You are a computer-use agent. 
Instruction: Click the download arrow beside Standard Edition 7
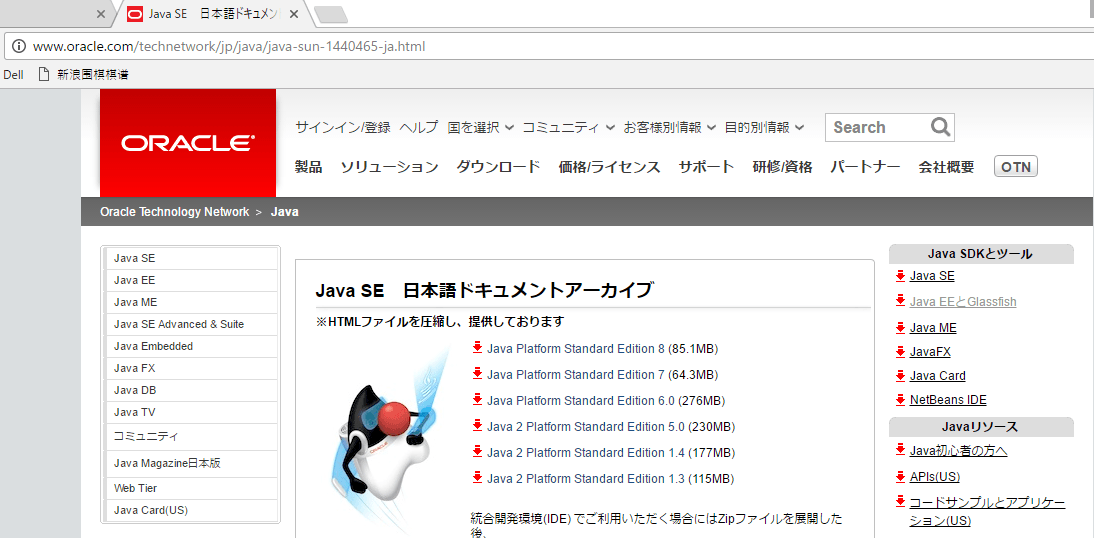[477, 373]
